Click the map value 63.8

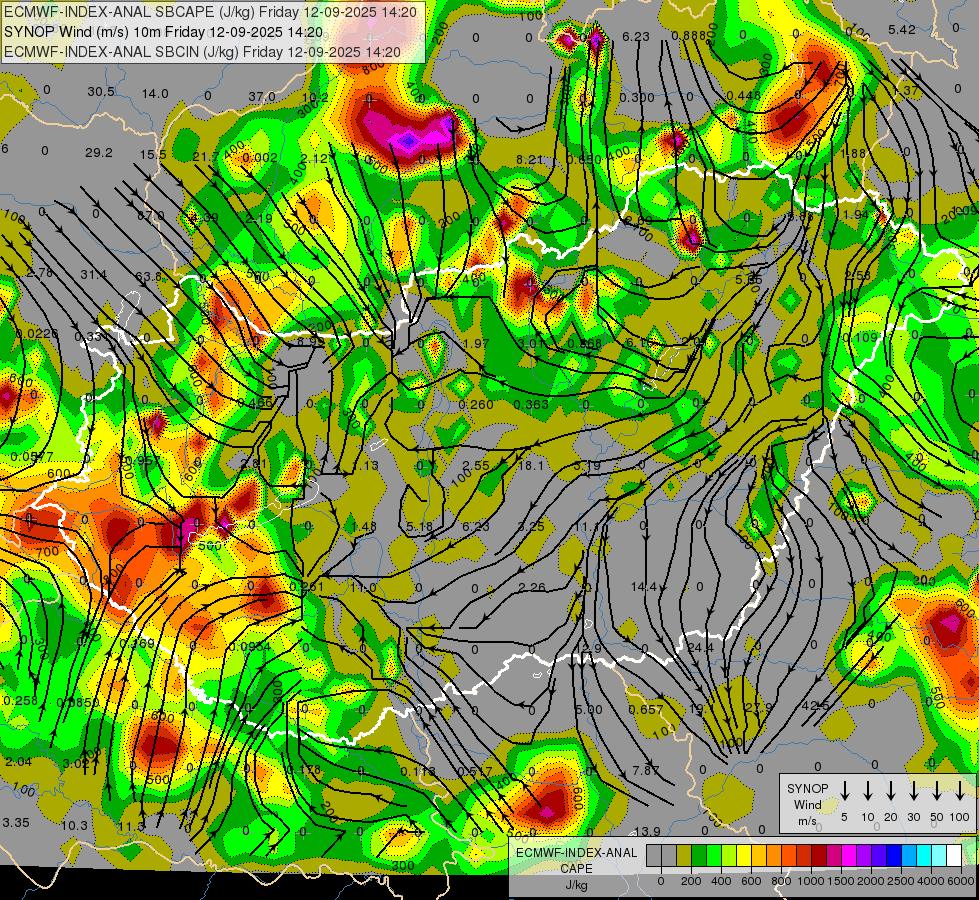(149, 277)
